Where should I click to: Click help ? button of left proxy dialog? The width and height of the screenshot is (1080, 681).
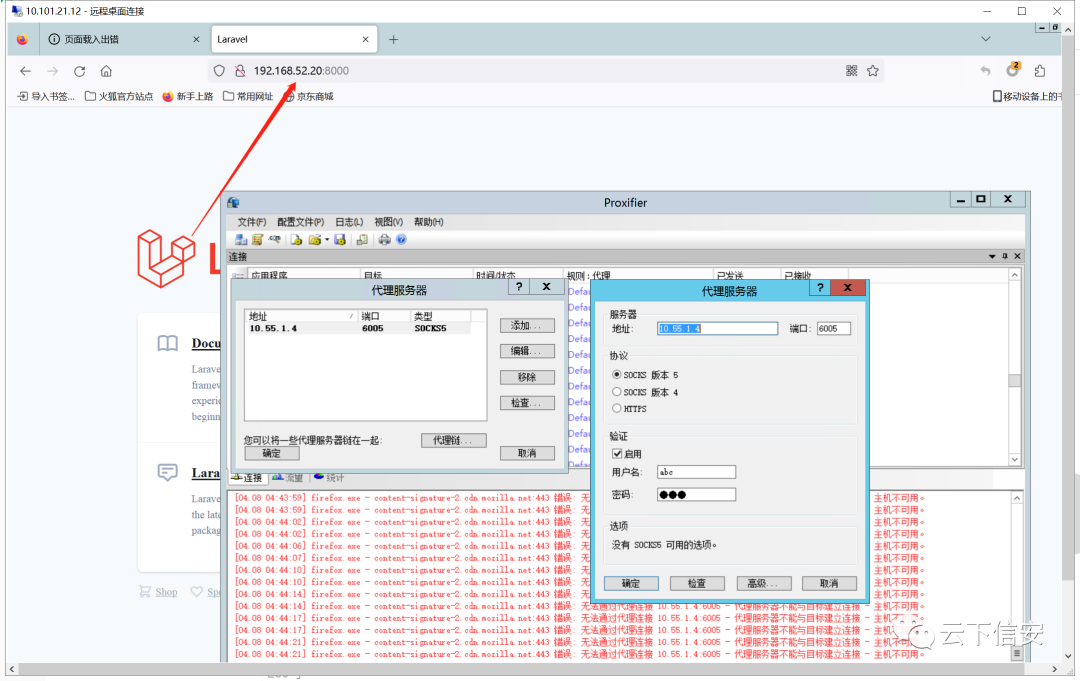tap(519, 286)
